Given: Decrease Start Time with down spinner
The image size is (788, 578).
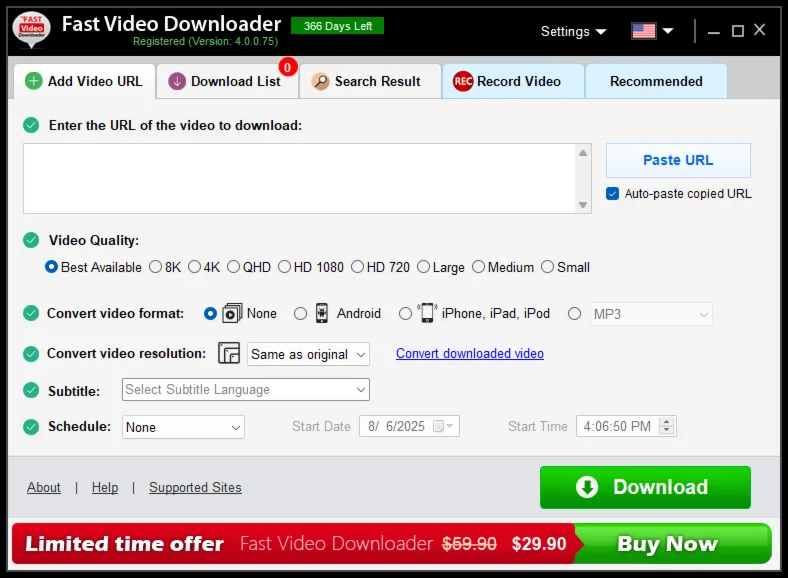Looking at the screenshot, I should click(x=667, y=430).
